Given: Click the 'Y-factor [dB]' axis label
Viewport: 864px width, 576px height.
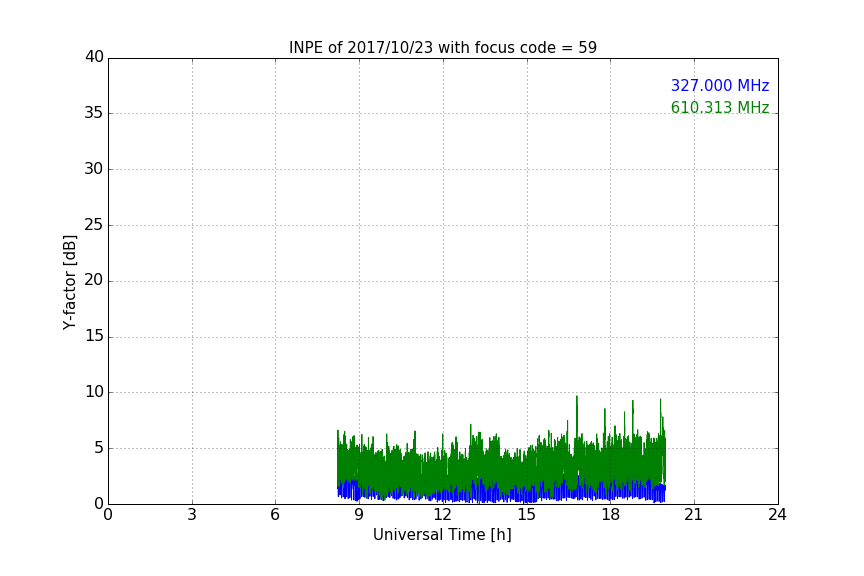Looking at the screenshot, I should point(69,283).
